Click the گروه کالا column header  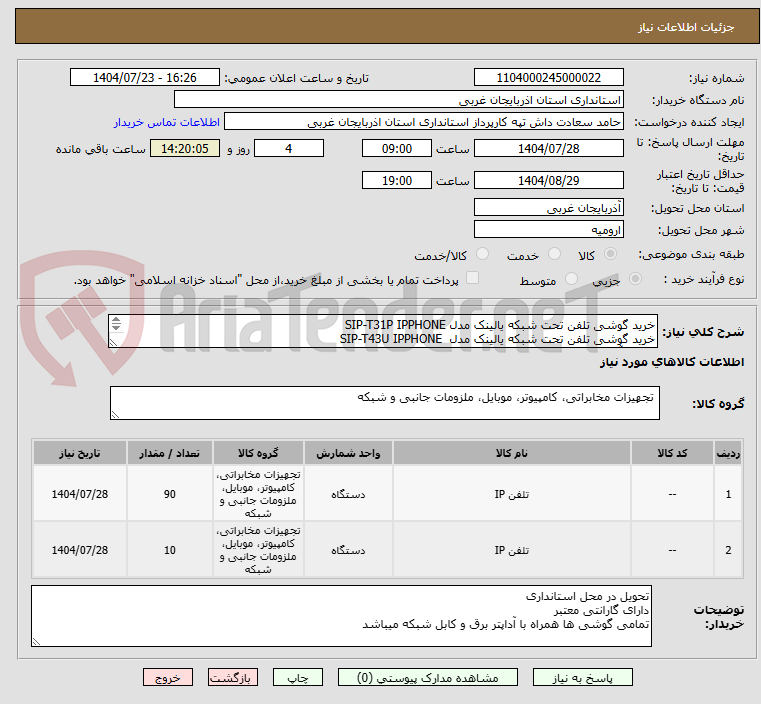pos(258,453)
